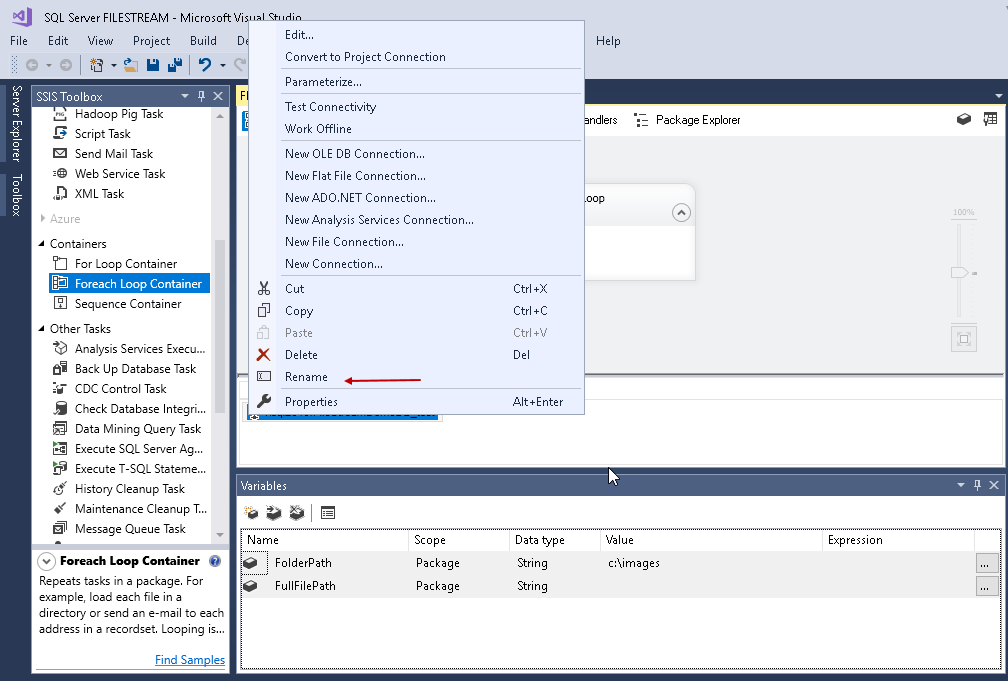
Task: Select the For Loop Container item
Action: (x=125, y=264)
